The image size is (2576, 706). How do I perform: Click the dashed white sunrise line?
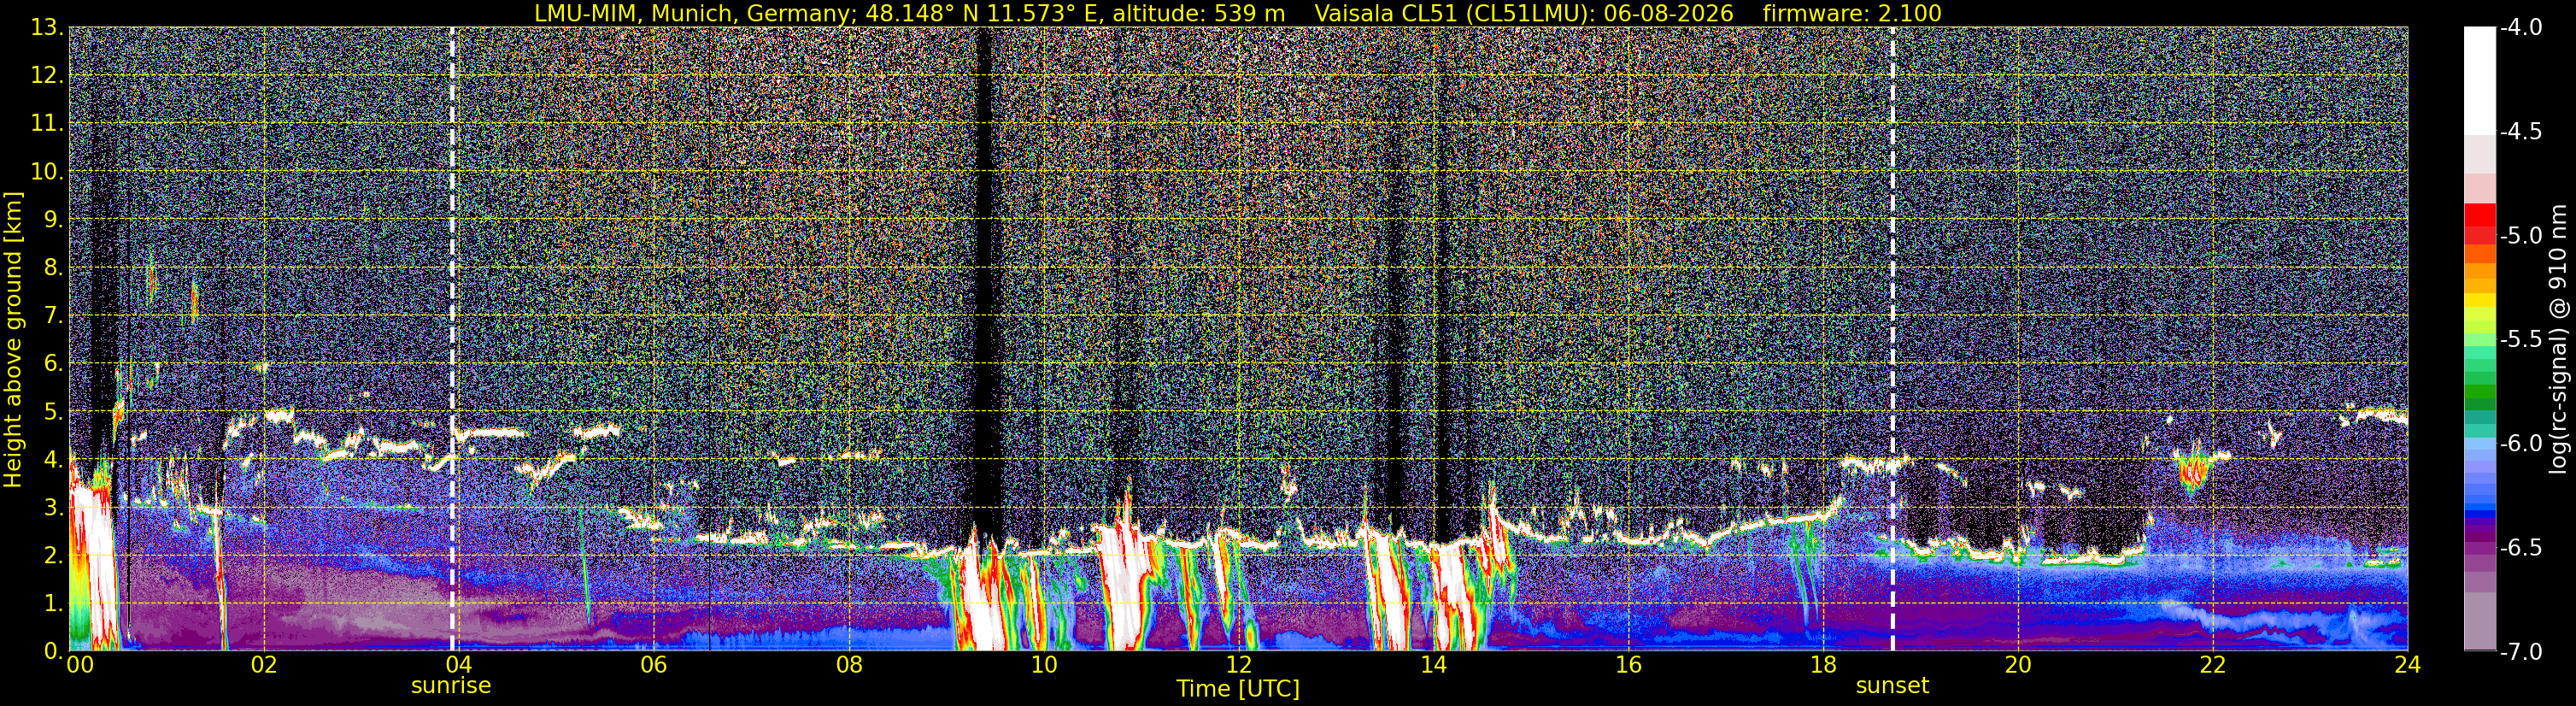(452, 339)
